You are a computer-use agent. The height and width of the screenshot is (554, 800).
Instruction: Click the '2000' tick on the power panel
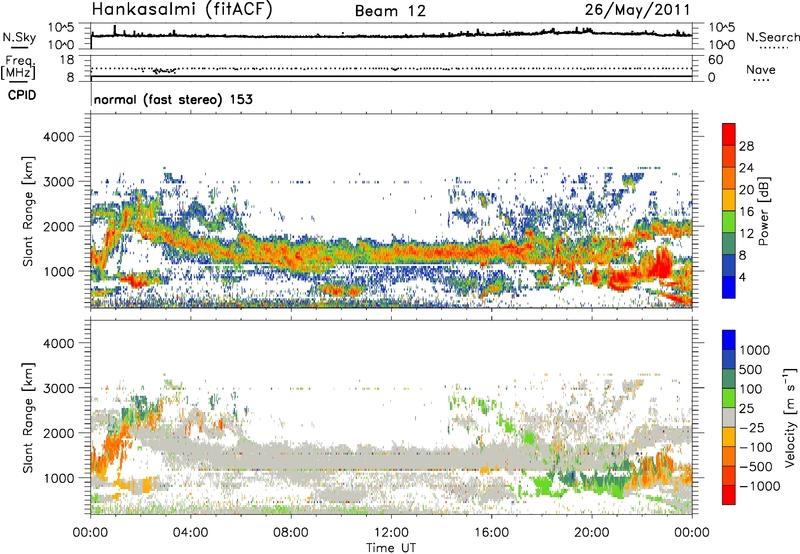[58, 226]
